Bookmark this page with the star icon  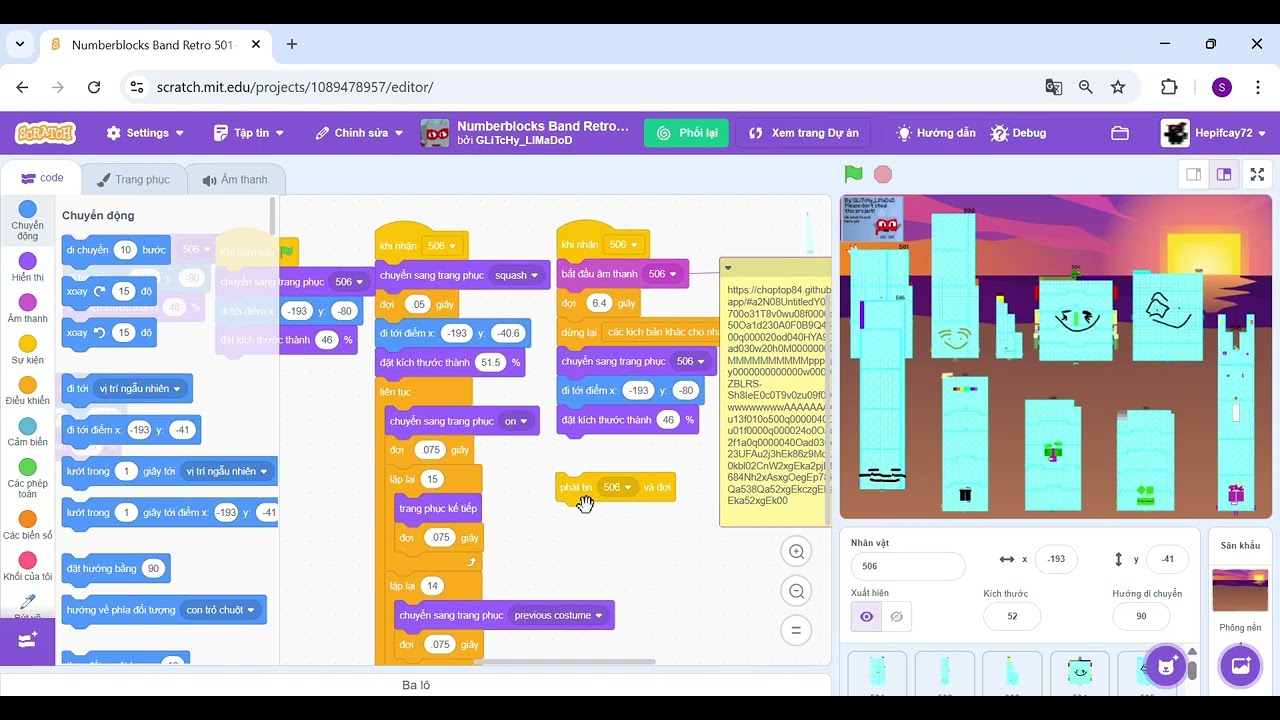pos(1118,87)
